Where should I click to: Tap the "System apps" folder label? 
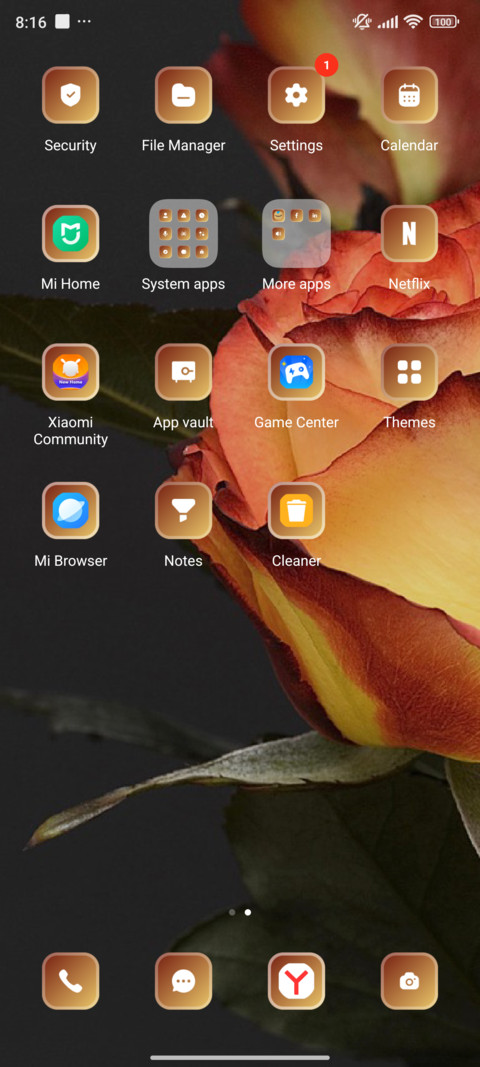tap(183, 284)
